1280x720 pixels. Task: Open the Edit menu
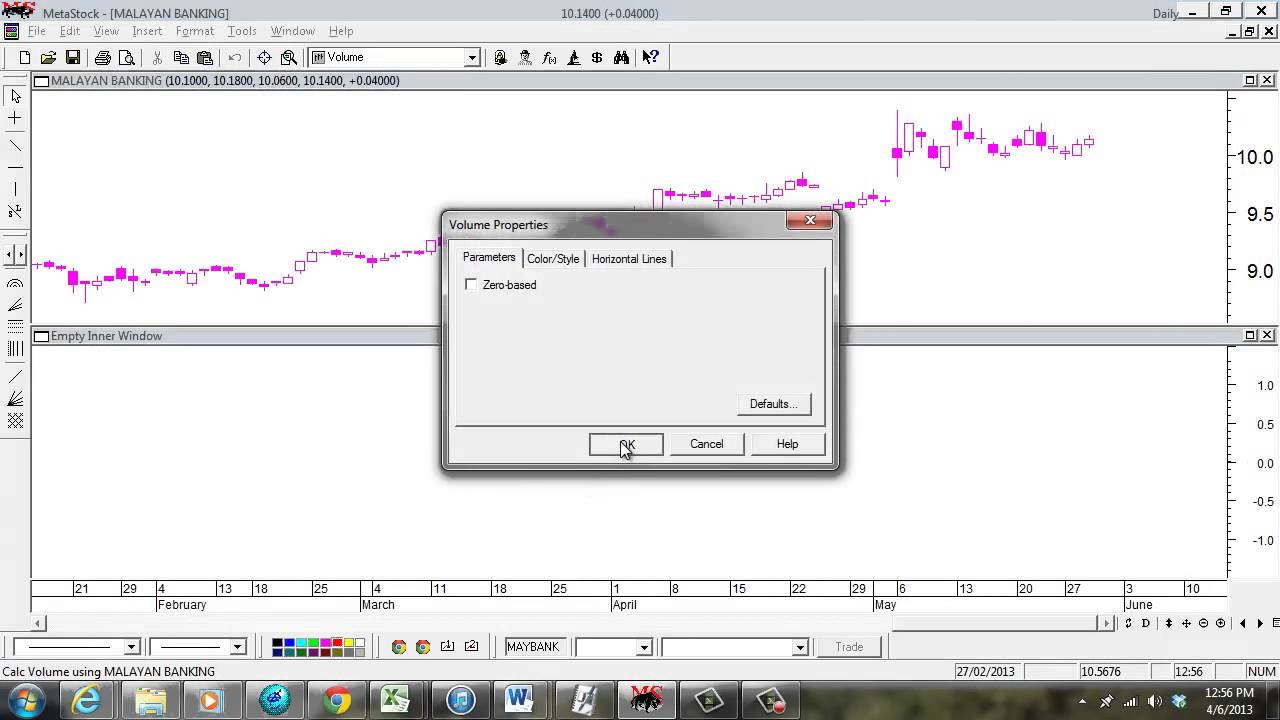(69, 31)
